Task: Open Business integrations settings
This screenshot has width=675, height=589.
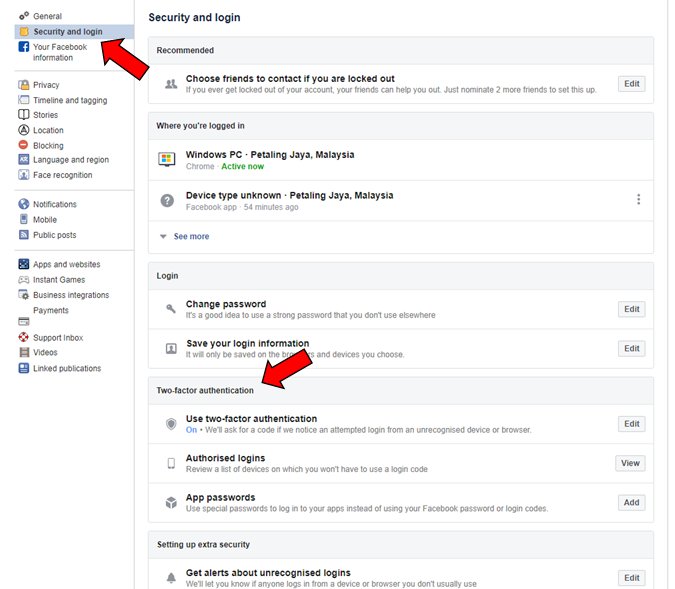Action: click(x=71, y=295)
